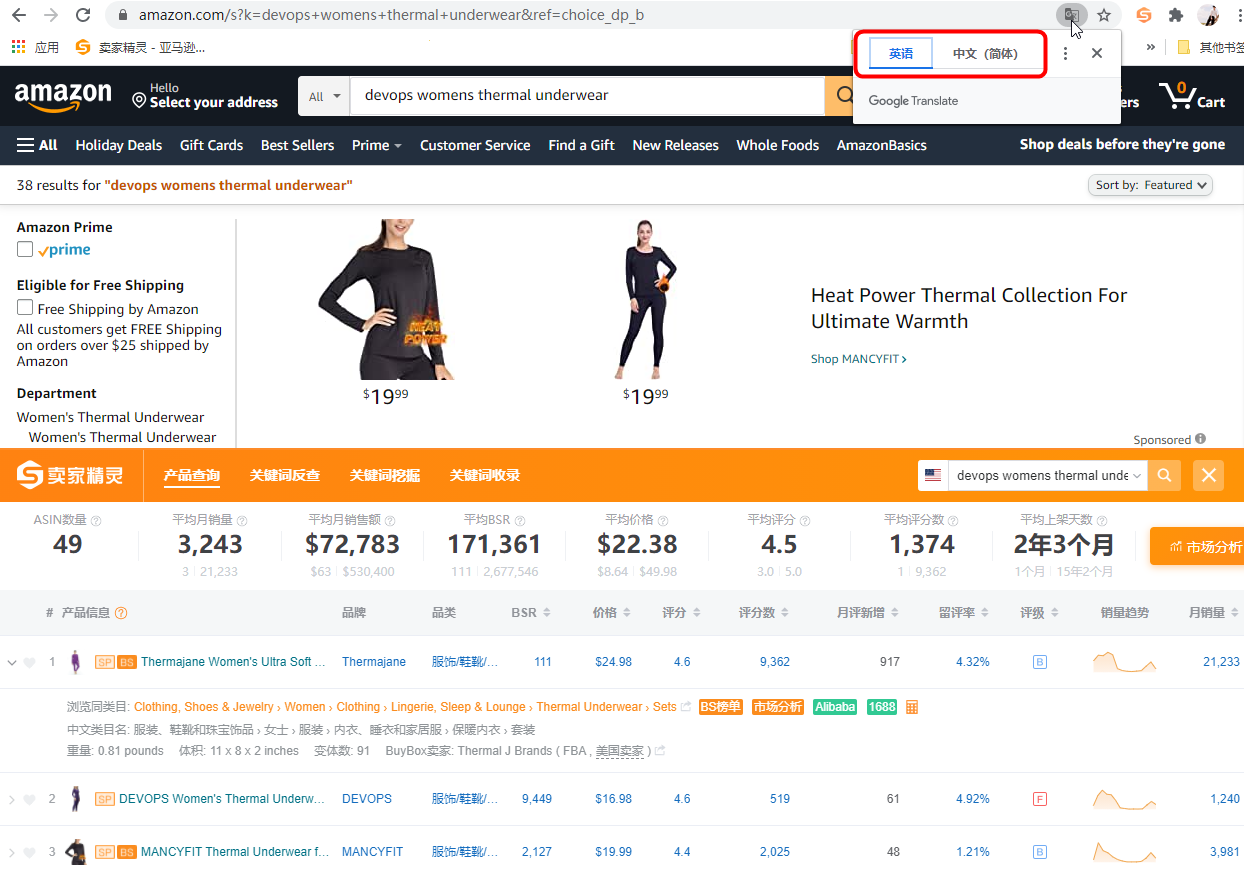
Task: Click the DEVOPS brand link
Action: click(x=367, y=799)
